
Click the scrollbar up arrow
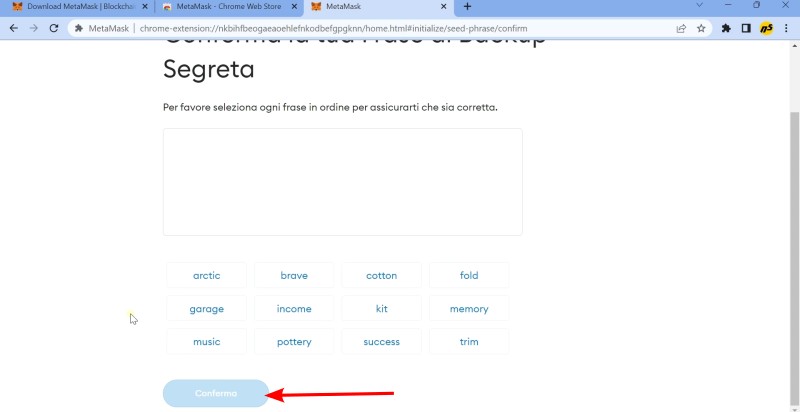[x=795, y=45]
